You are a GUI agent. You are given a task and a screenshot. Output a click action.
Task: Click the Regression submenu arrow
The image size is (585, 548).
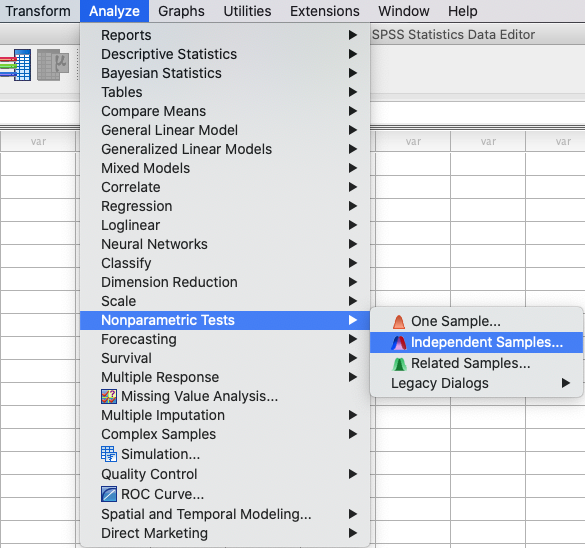[353, 206]
